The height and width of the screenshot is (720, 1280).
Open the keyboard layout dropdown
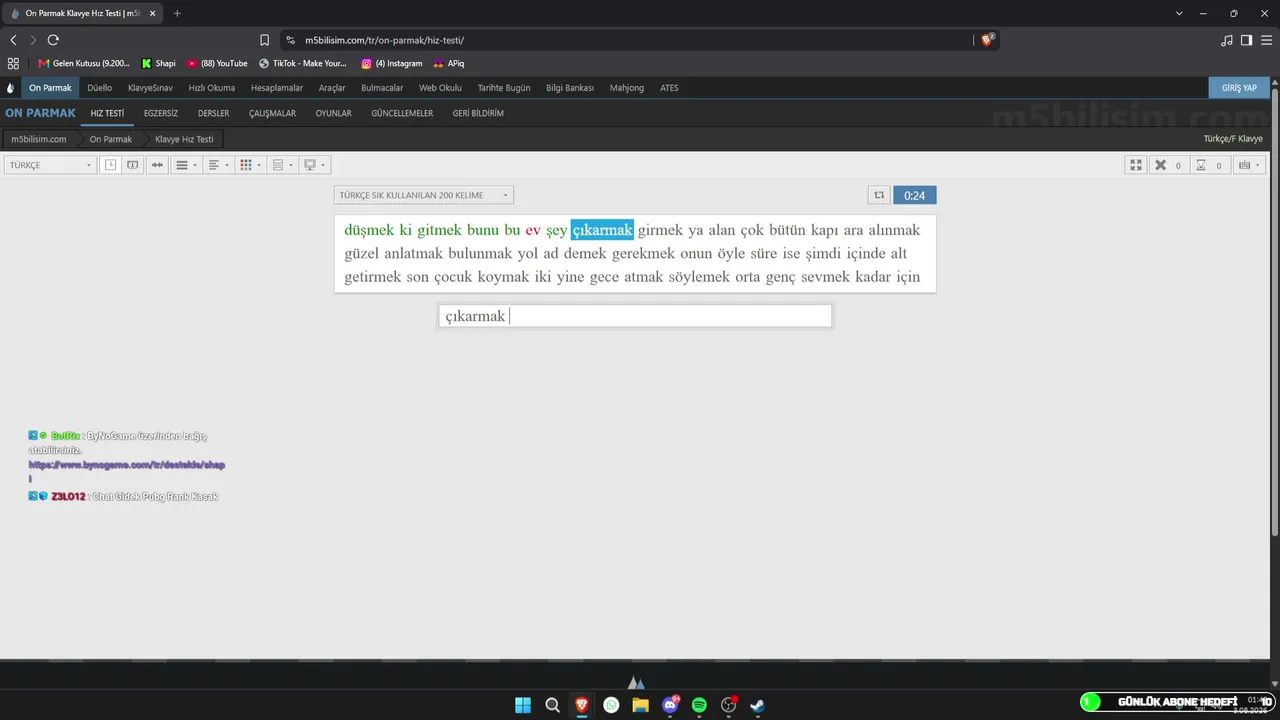(x=1249, y=165)
